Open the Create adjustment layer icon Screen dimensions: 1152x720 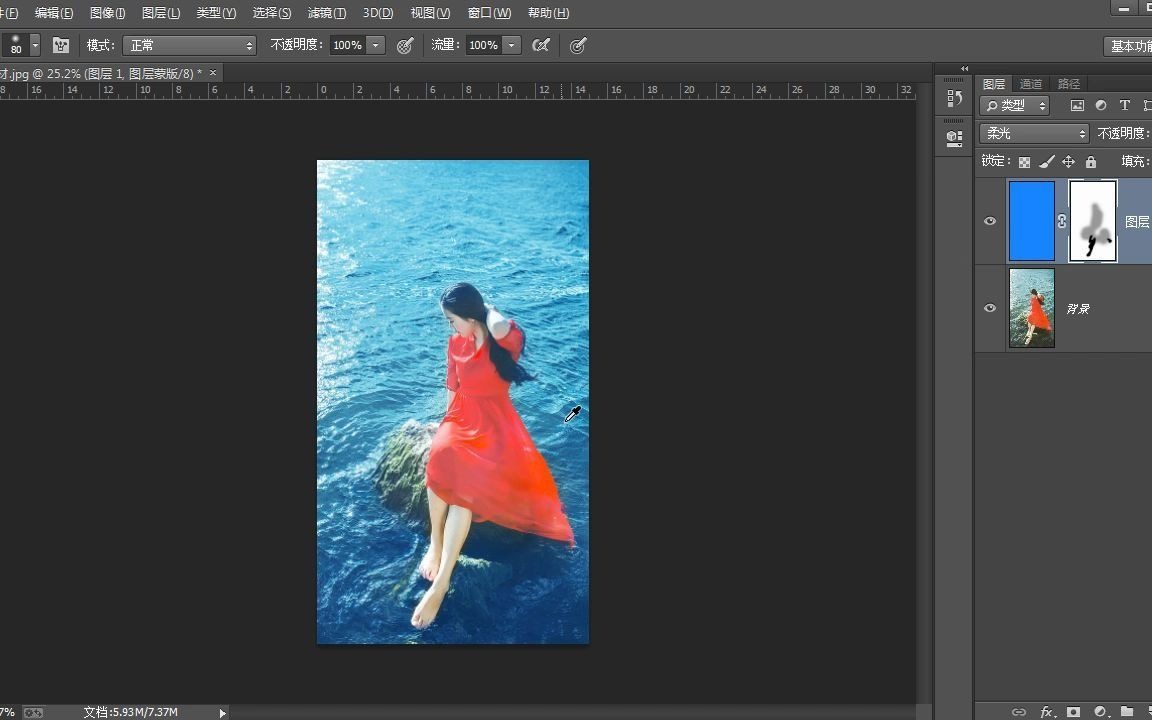pyautogui.click(x=1098, y=712)
